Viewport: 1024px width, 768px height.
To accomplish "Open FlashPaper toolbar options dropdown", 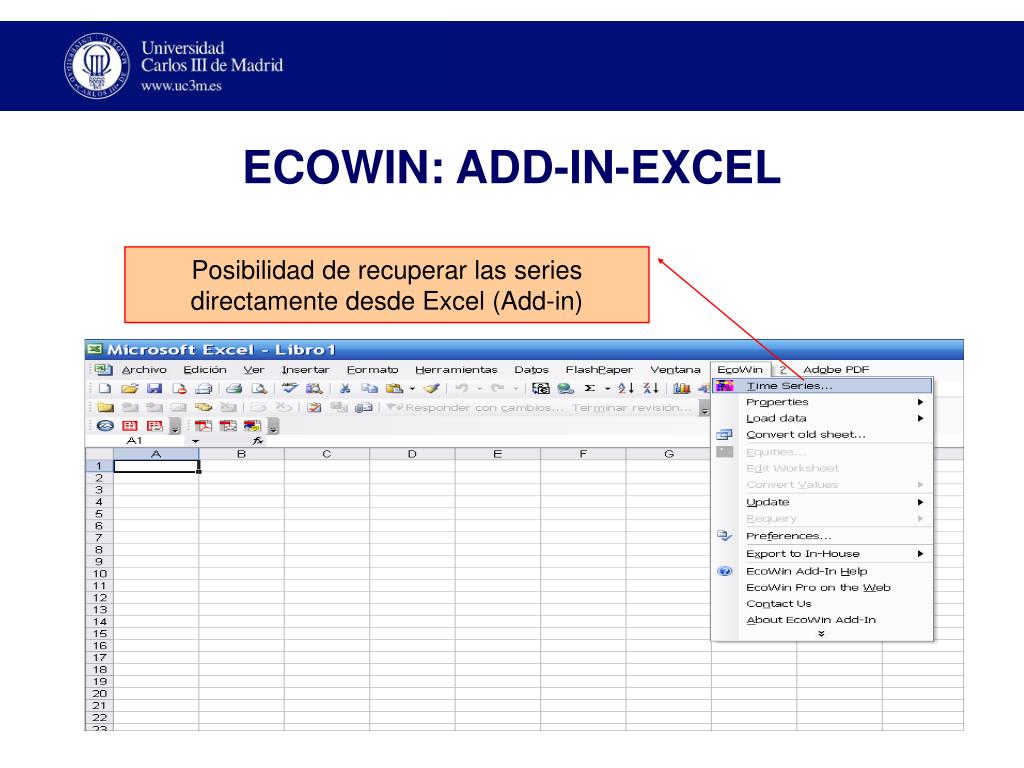I will [x=175, y=426].
